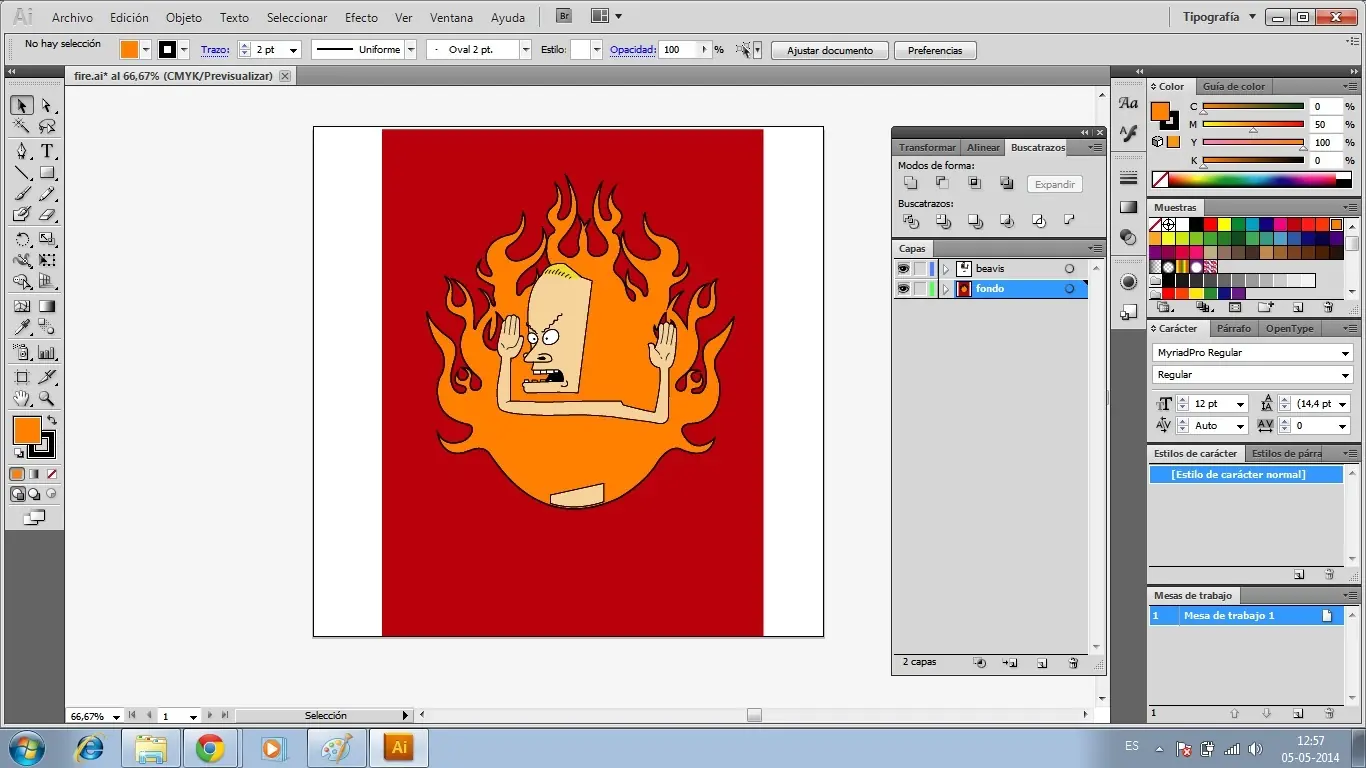Click the M (magenta) slider in the Color panel
Image resolution: width=1366 pixels, height=768 pixels.
pos(1253,125)
